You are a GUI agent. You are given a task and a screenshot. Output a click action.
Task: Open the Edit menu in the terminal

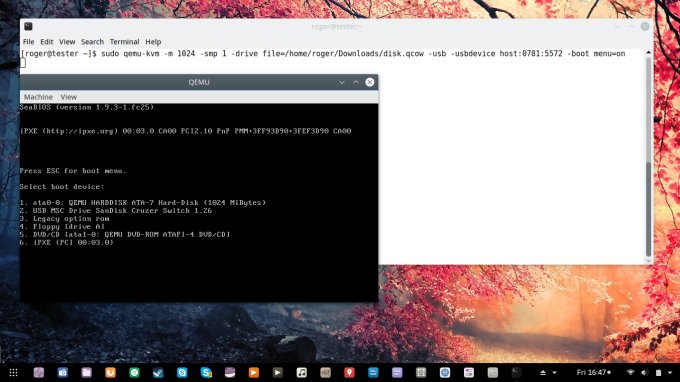46,42
